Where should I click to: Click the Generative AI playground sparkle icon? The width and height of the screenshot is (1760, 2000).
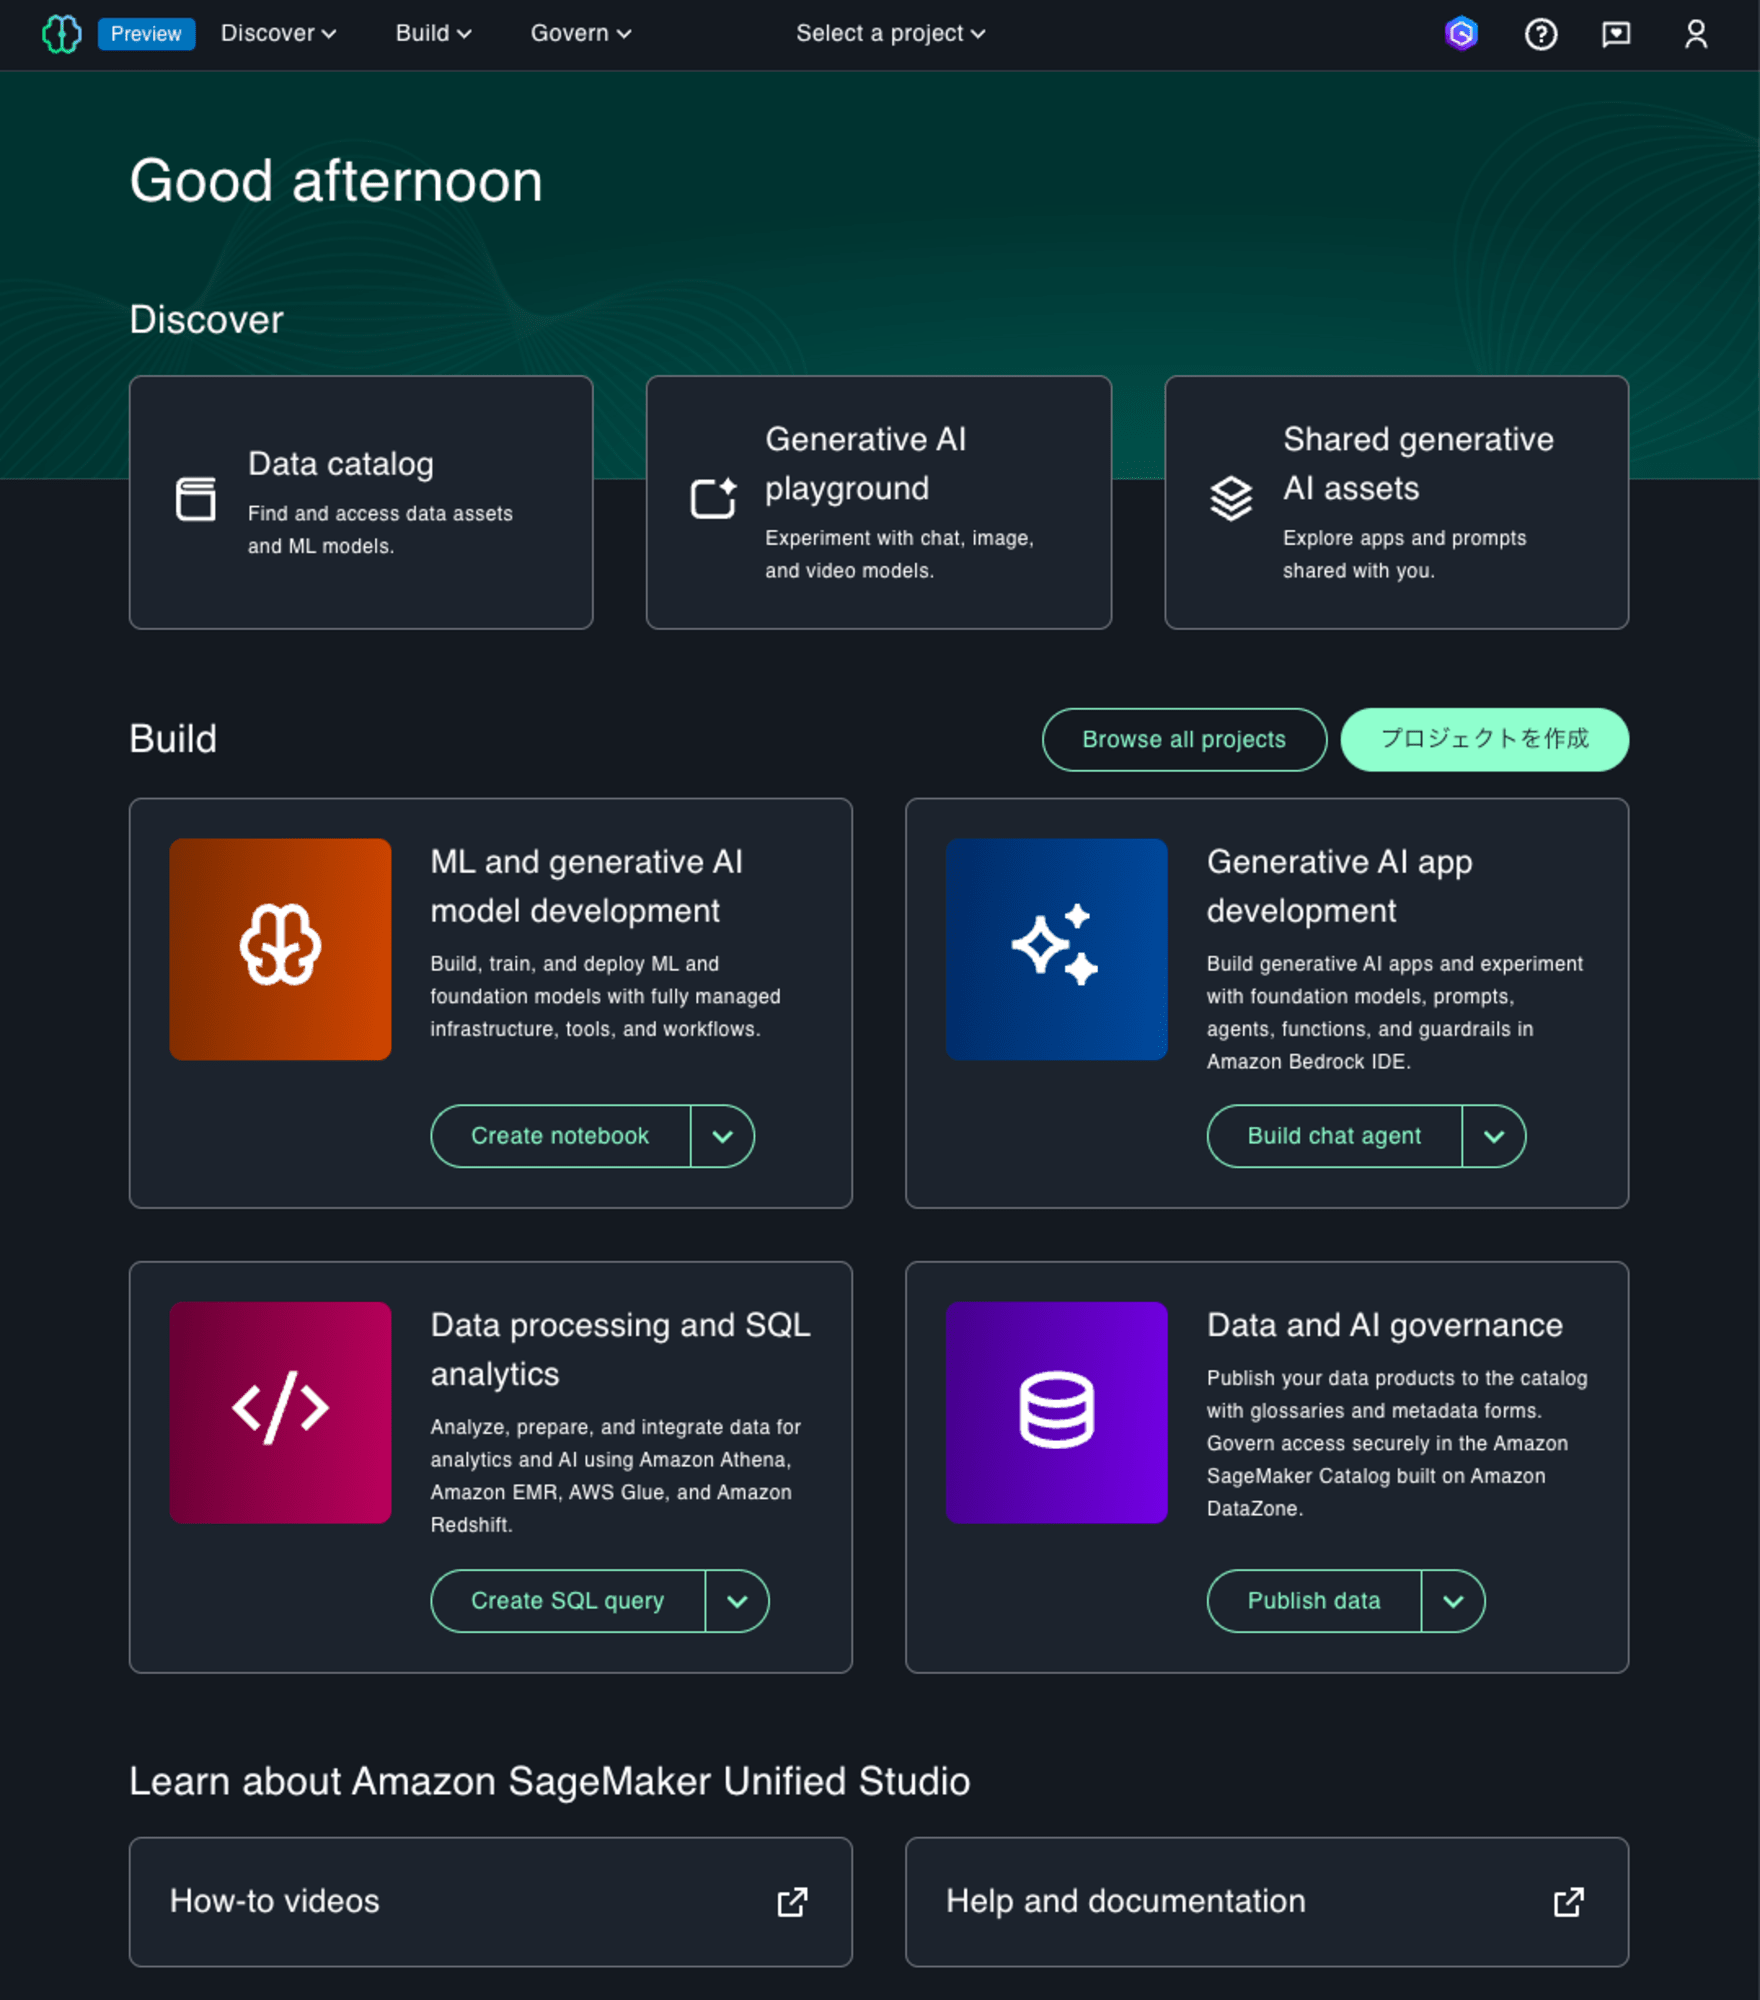point(713,497)
